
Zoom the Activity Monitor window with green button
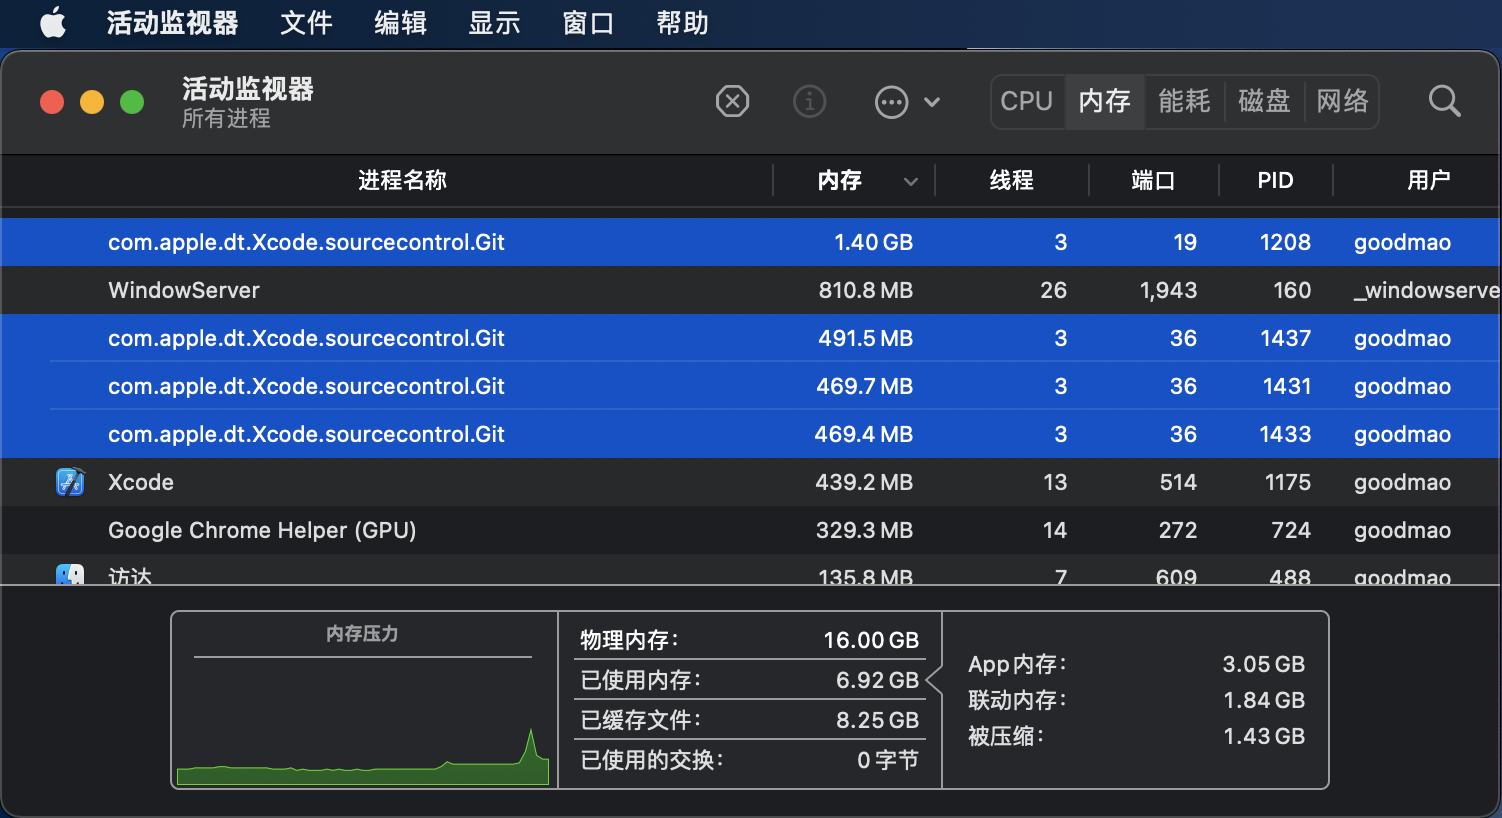pos(132,102)
